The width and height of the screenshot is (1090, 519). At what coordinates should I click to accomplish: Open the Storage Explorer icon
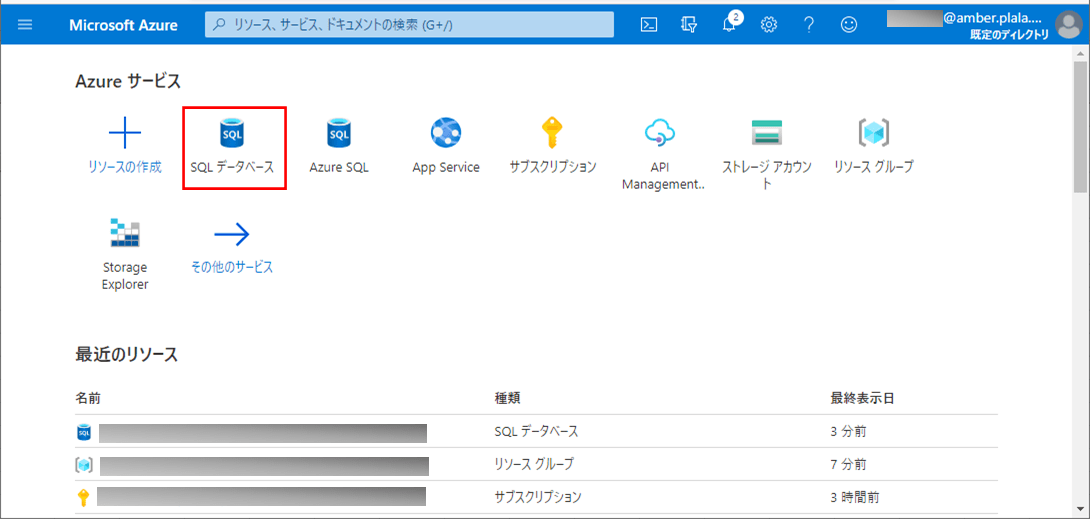tap(125, 233)
